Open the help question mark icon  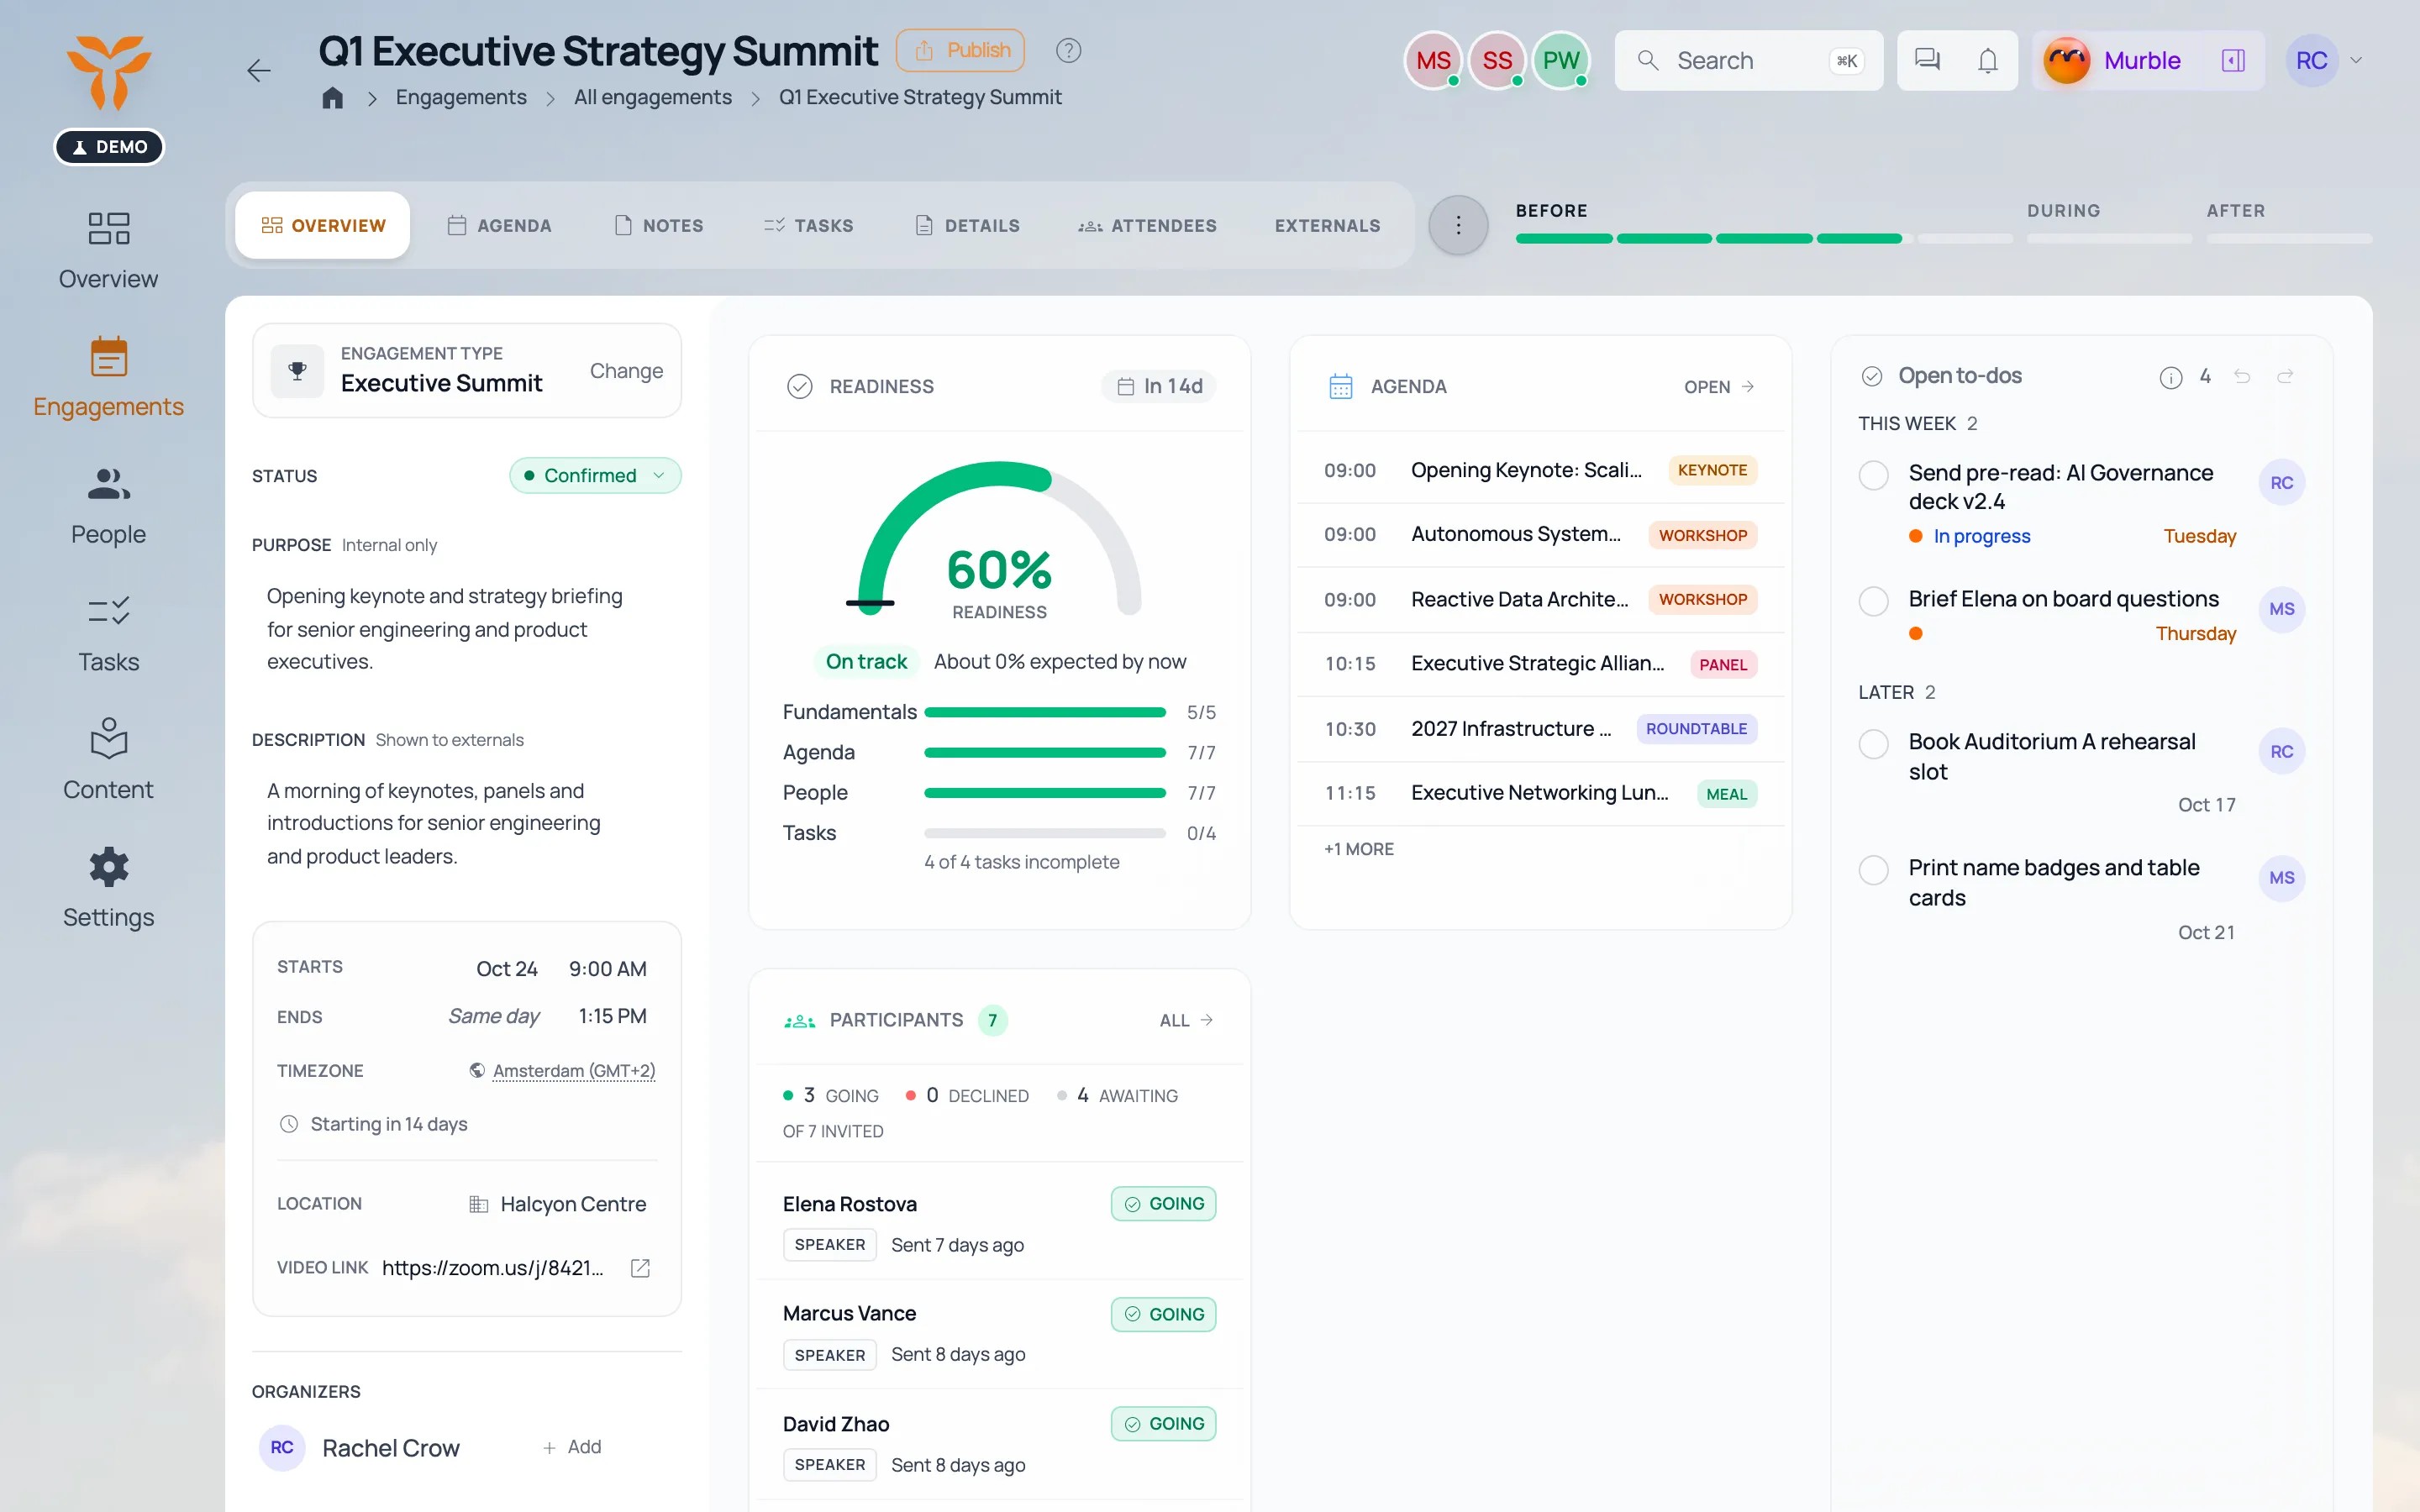click(x=1068, y=50)
